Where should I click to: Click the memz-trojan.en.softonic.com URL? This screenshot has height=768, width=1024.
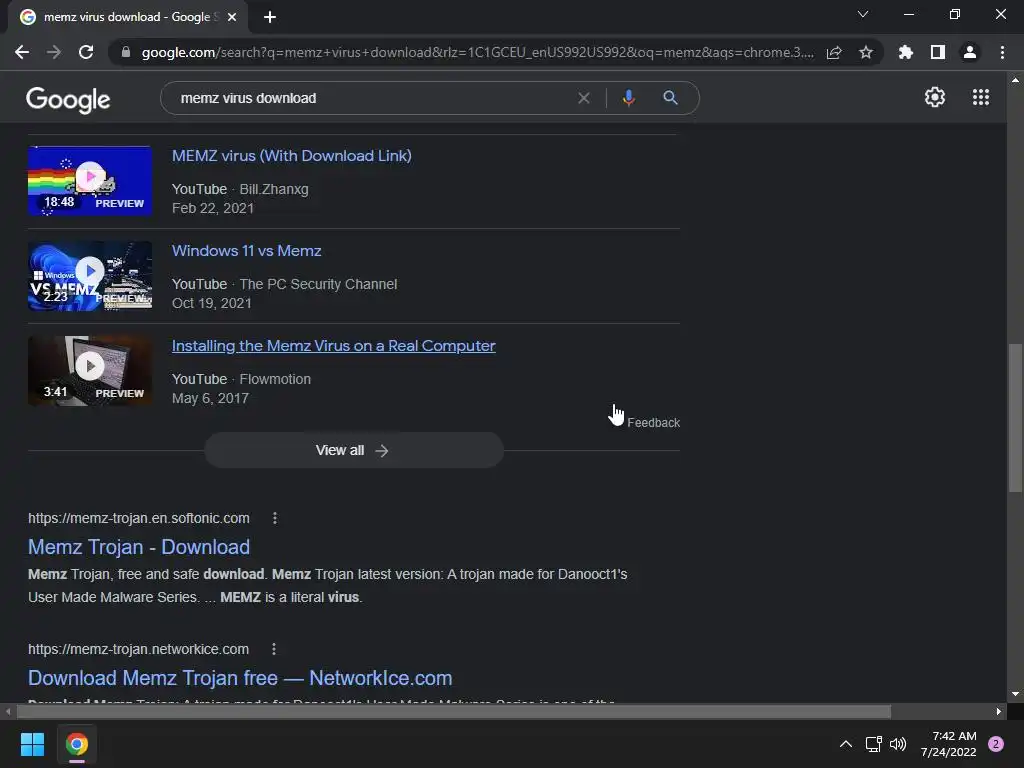[x=138, y=518]
